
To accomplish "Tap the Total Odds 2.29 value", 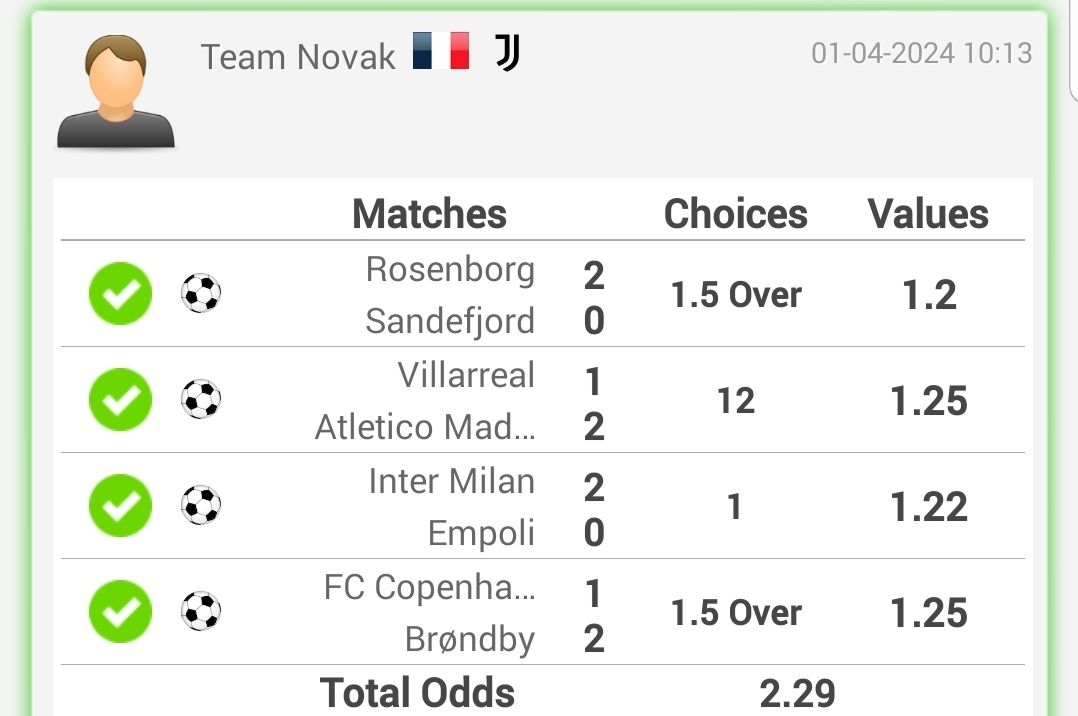I will (798, 693).
